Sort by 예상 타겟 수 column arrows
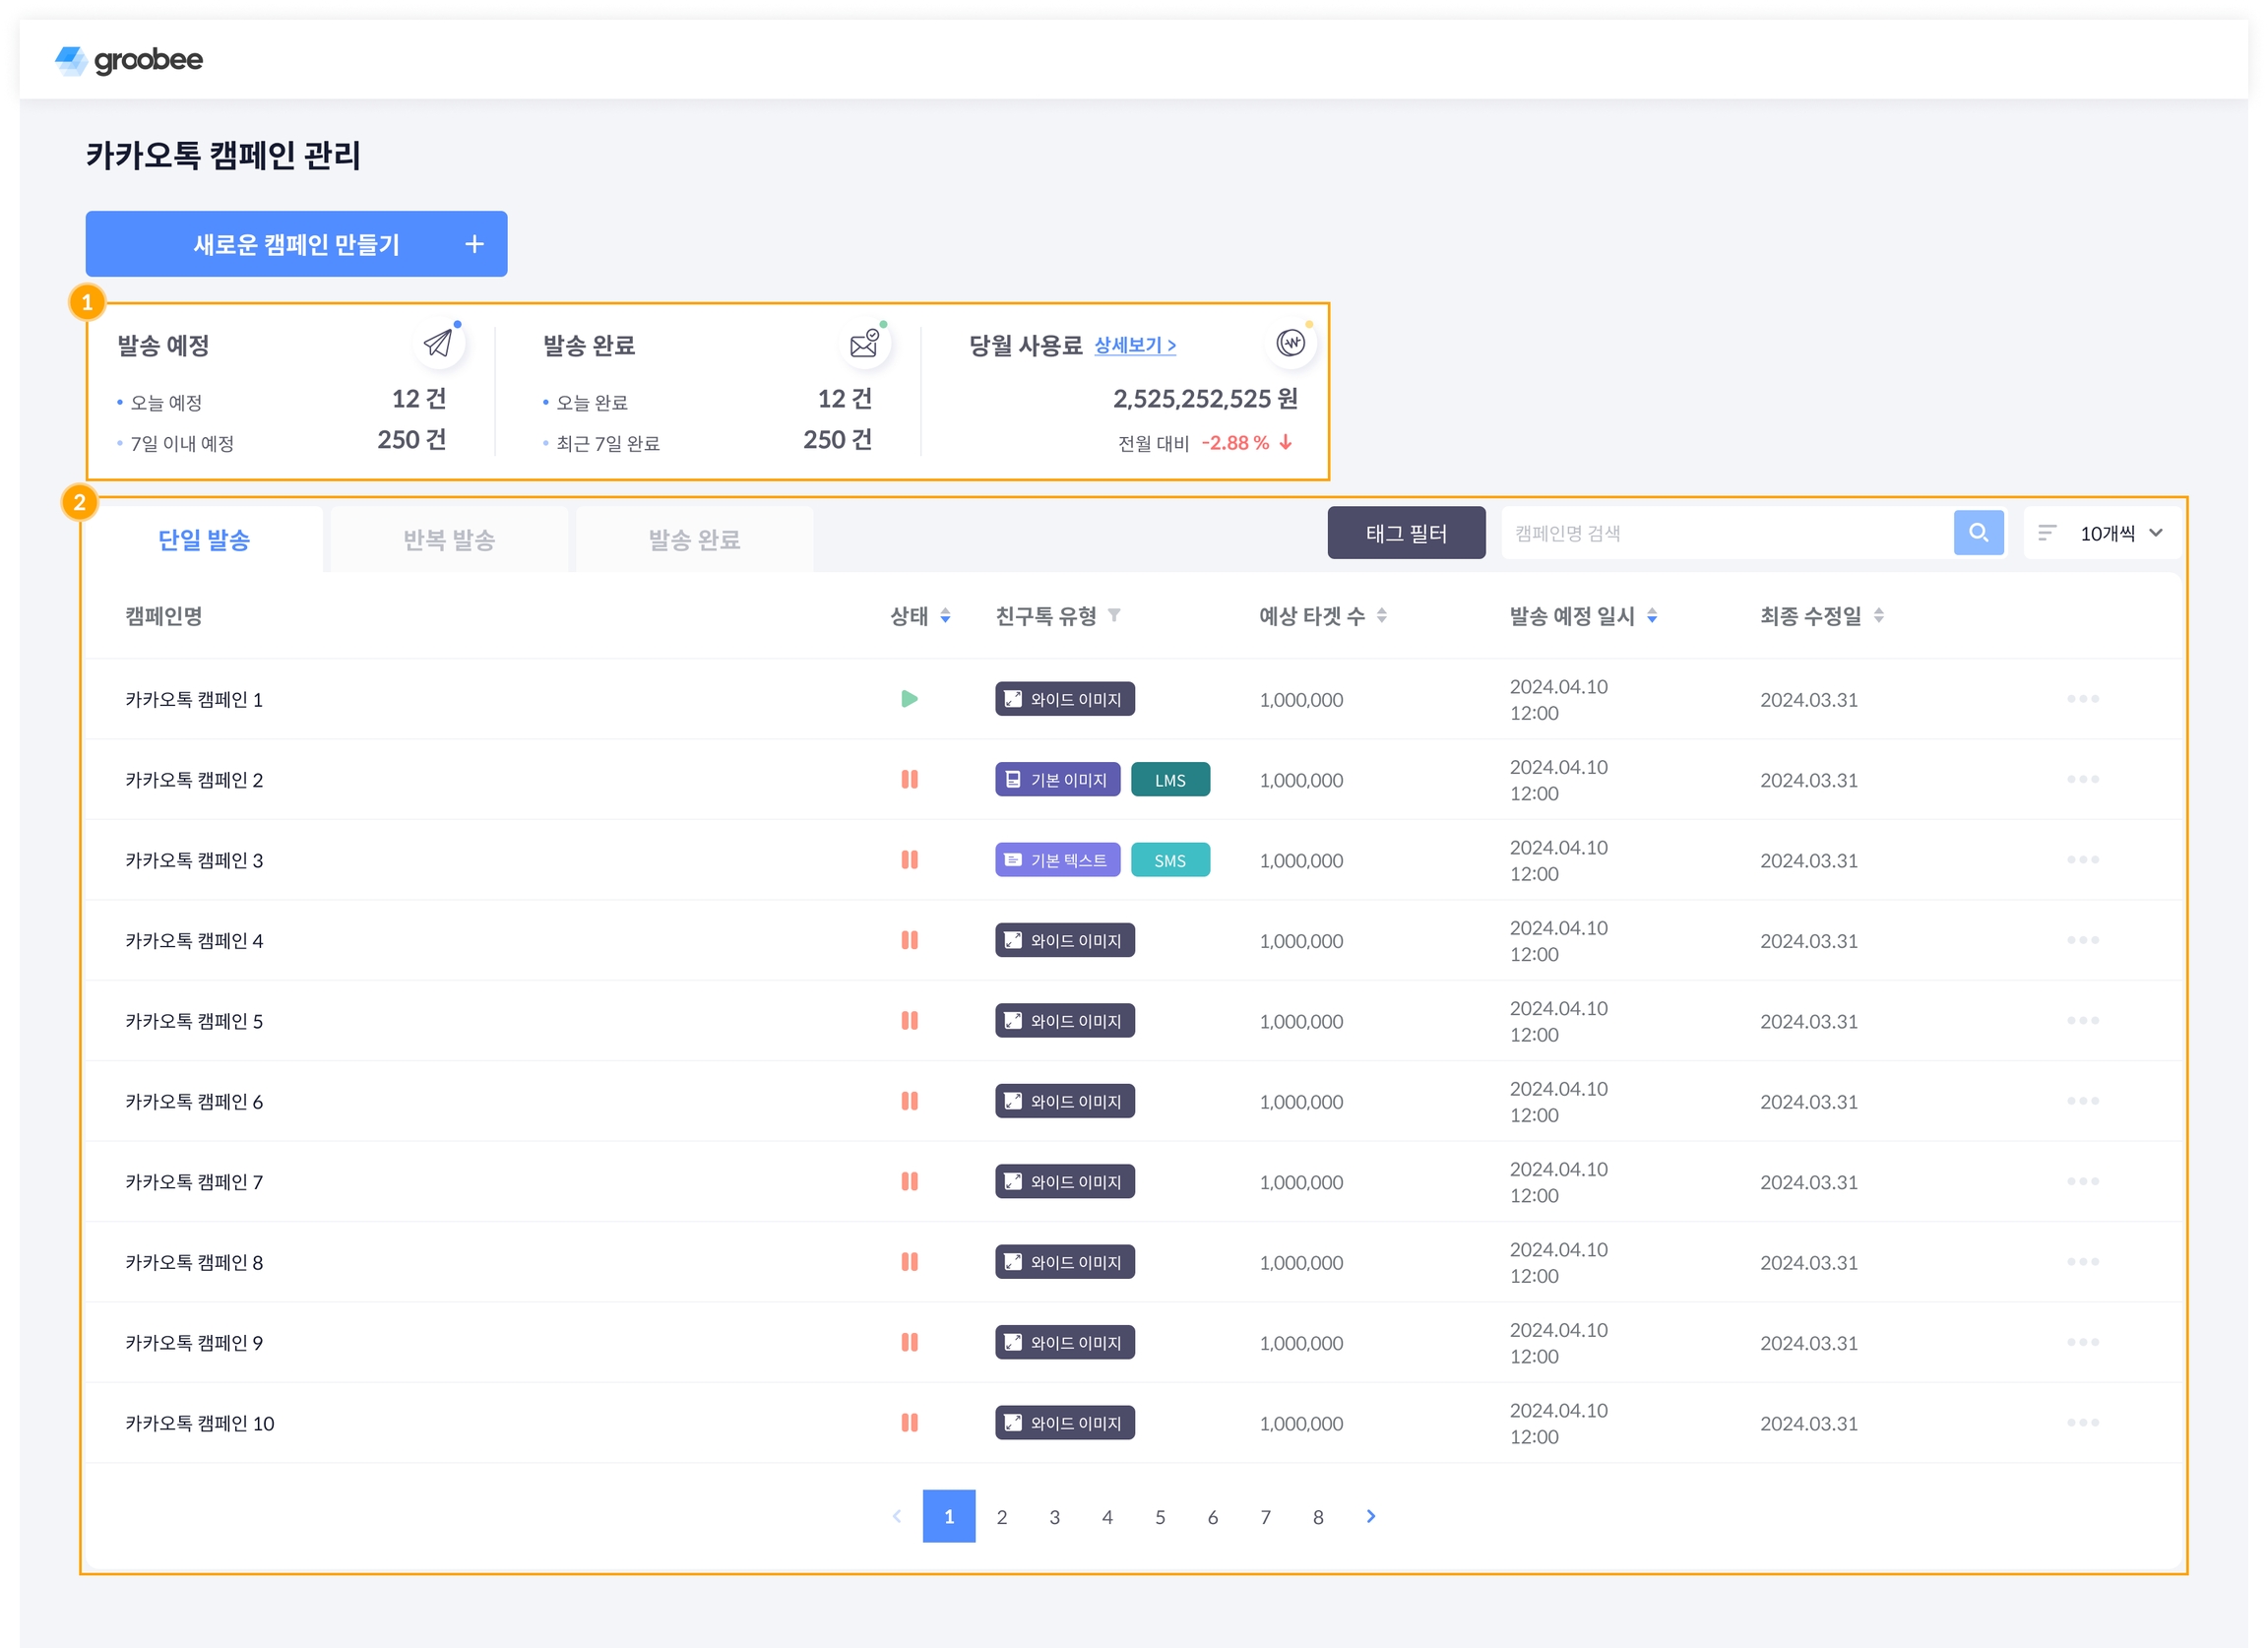The height and width of the screenshot is (1648, 2268). (1381, 616)
